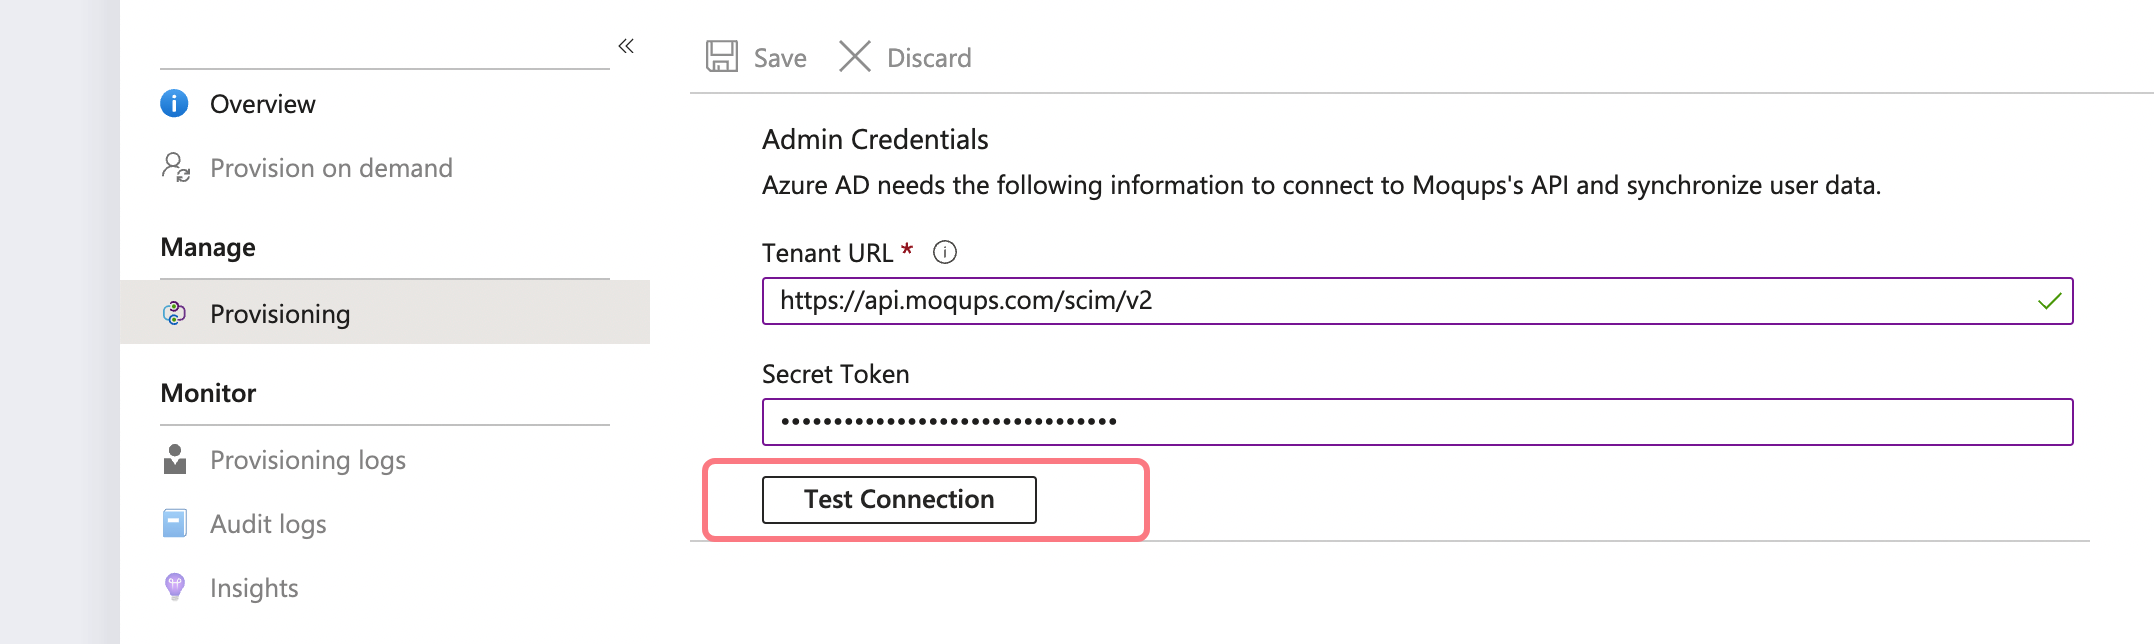Click the info icon beside Tenant URL

944,252
